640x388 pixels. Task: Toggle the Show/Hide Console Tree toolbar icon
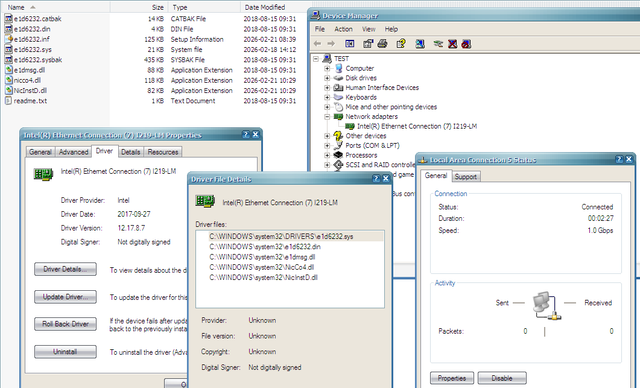pyautogui.click(x=350, y=43)
